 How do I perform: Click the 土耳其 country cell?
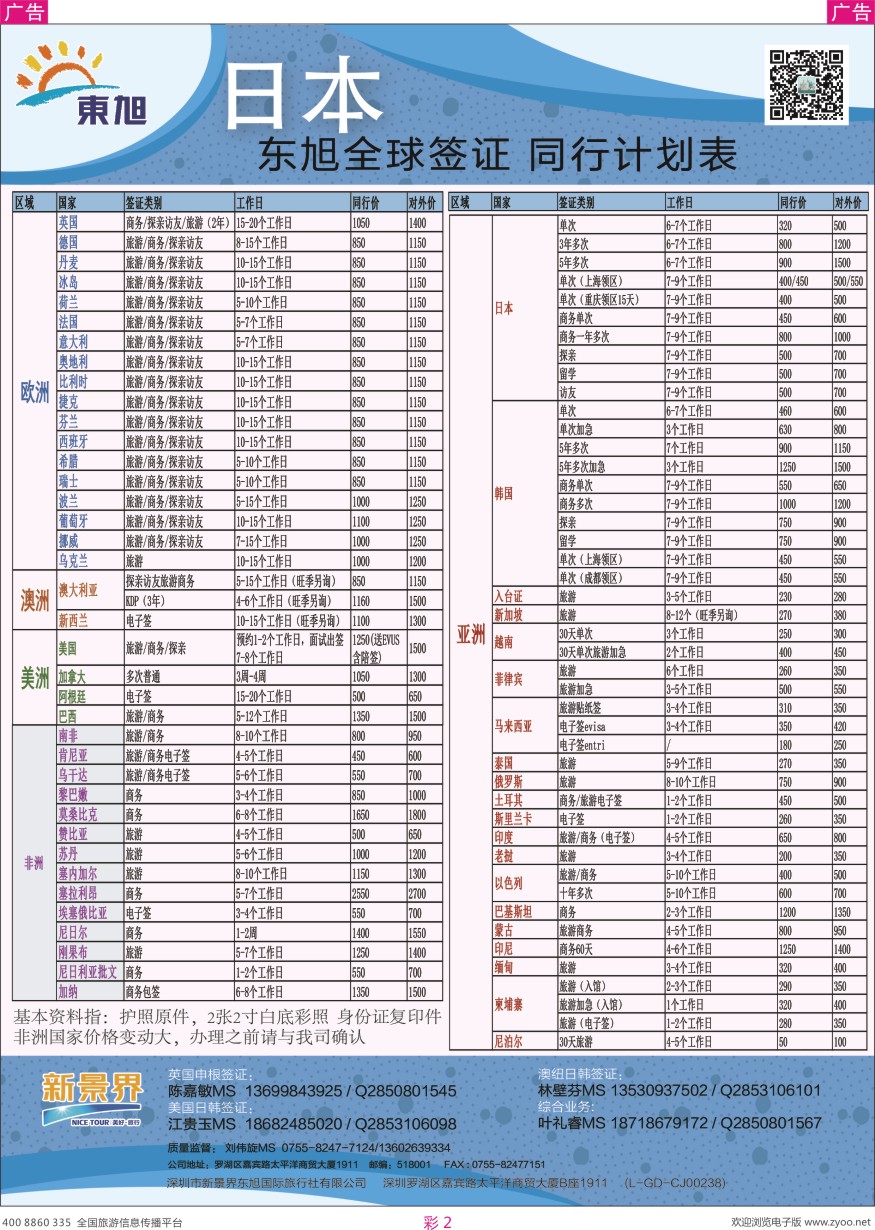tap(524, 801)
